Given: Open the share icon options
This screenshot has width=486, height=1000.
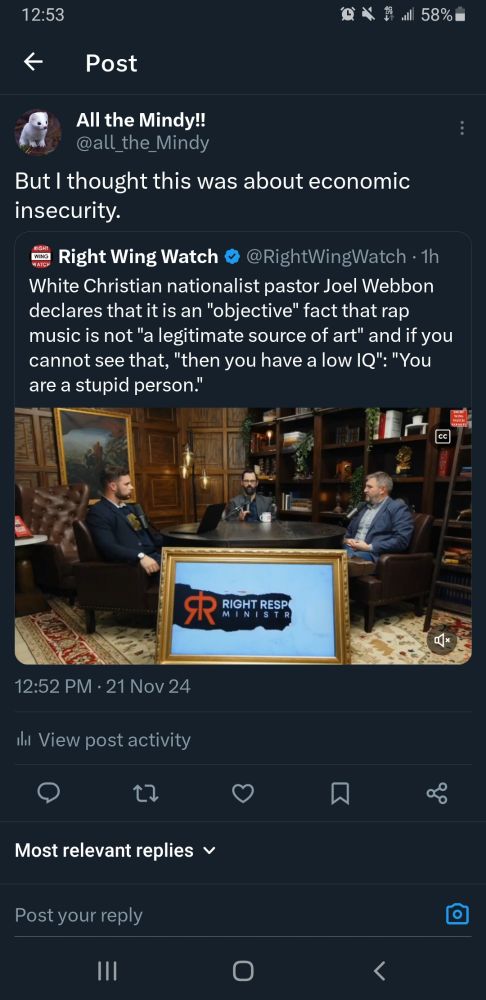Looking at the screenshot, I should point(437,793).
